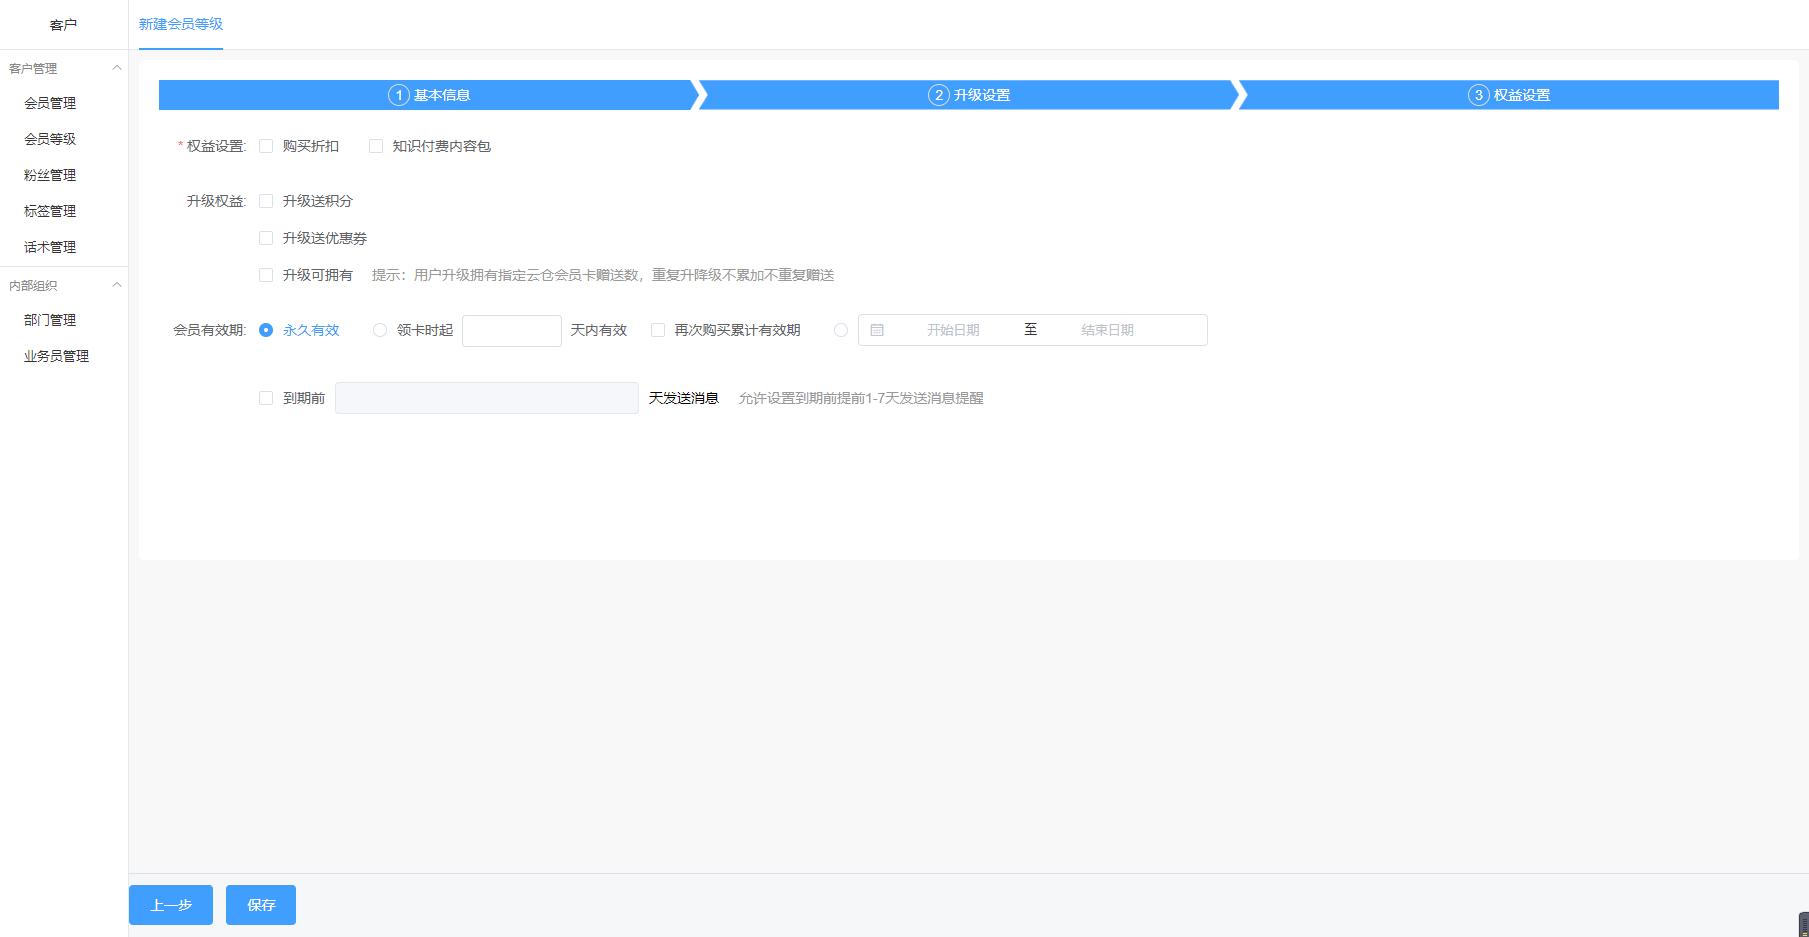The width and height of the screenshot is (1809, 937).
Task: Open 业务员管理 in the sidebar
Action: tap(56, 356)
